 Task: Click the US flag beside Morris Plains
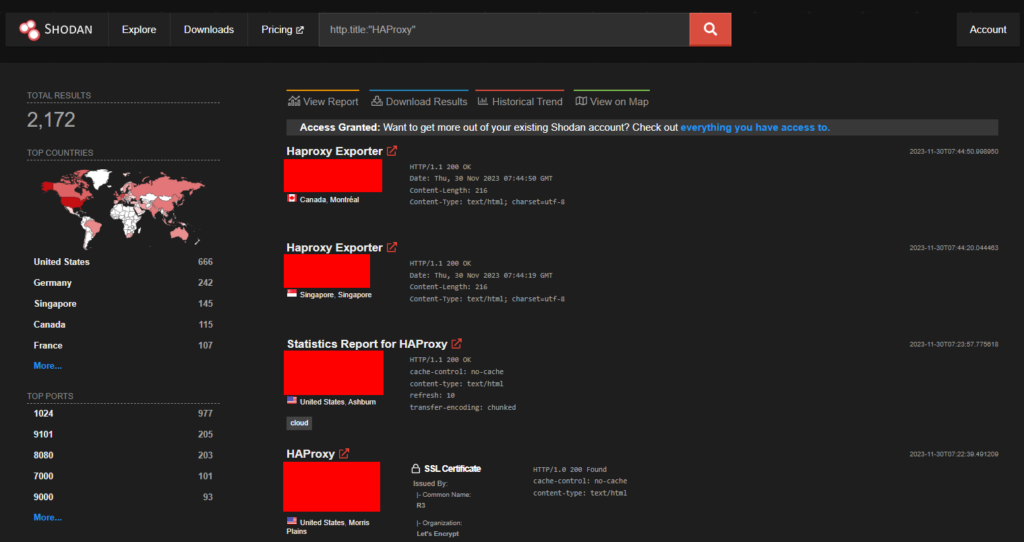[292, 521]
